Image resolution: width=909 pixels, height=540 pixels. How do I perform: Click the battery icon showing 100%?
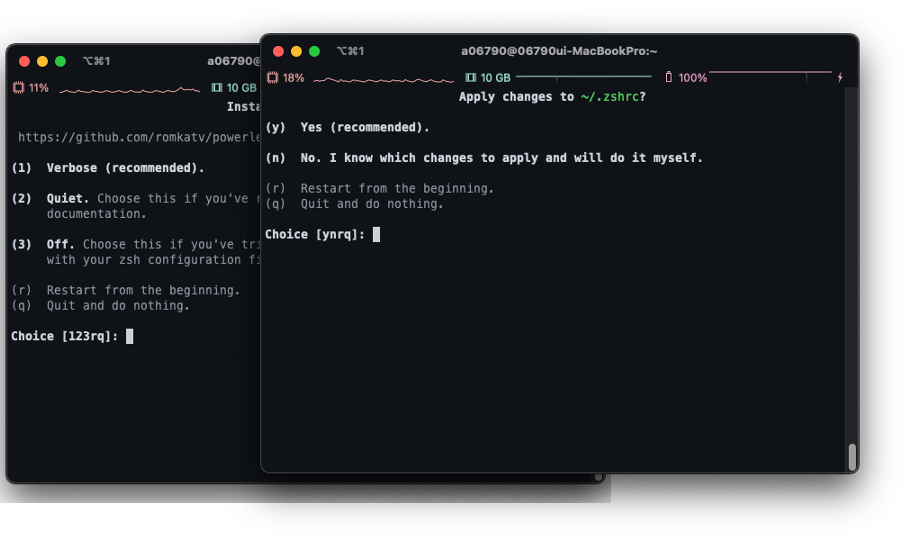coord(668,77)
